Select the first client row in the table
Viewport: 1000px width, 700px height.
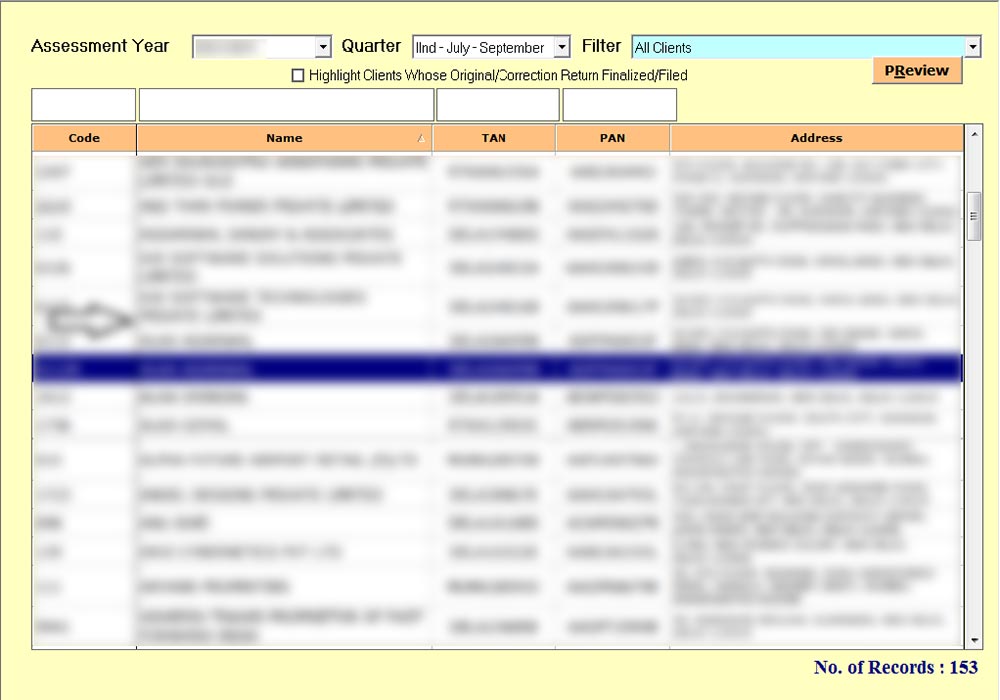[497, 172]
